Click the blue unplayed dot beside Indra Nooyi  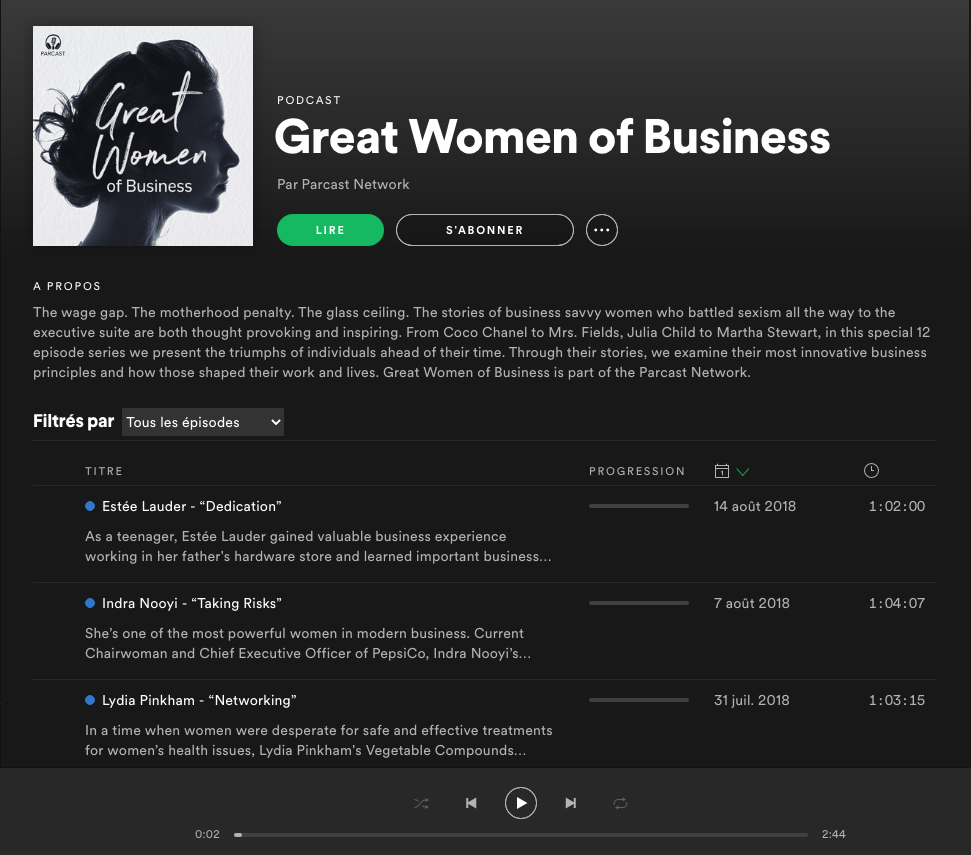tap(90, 603)
